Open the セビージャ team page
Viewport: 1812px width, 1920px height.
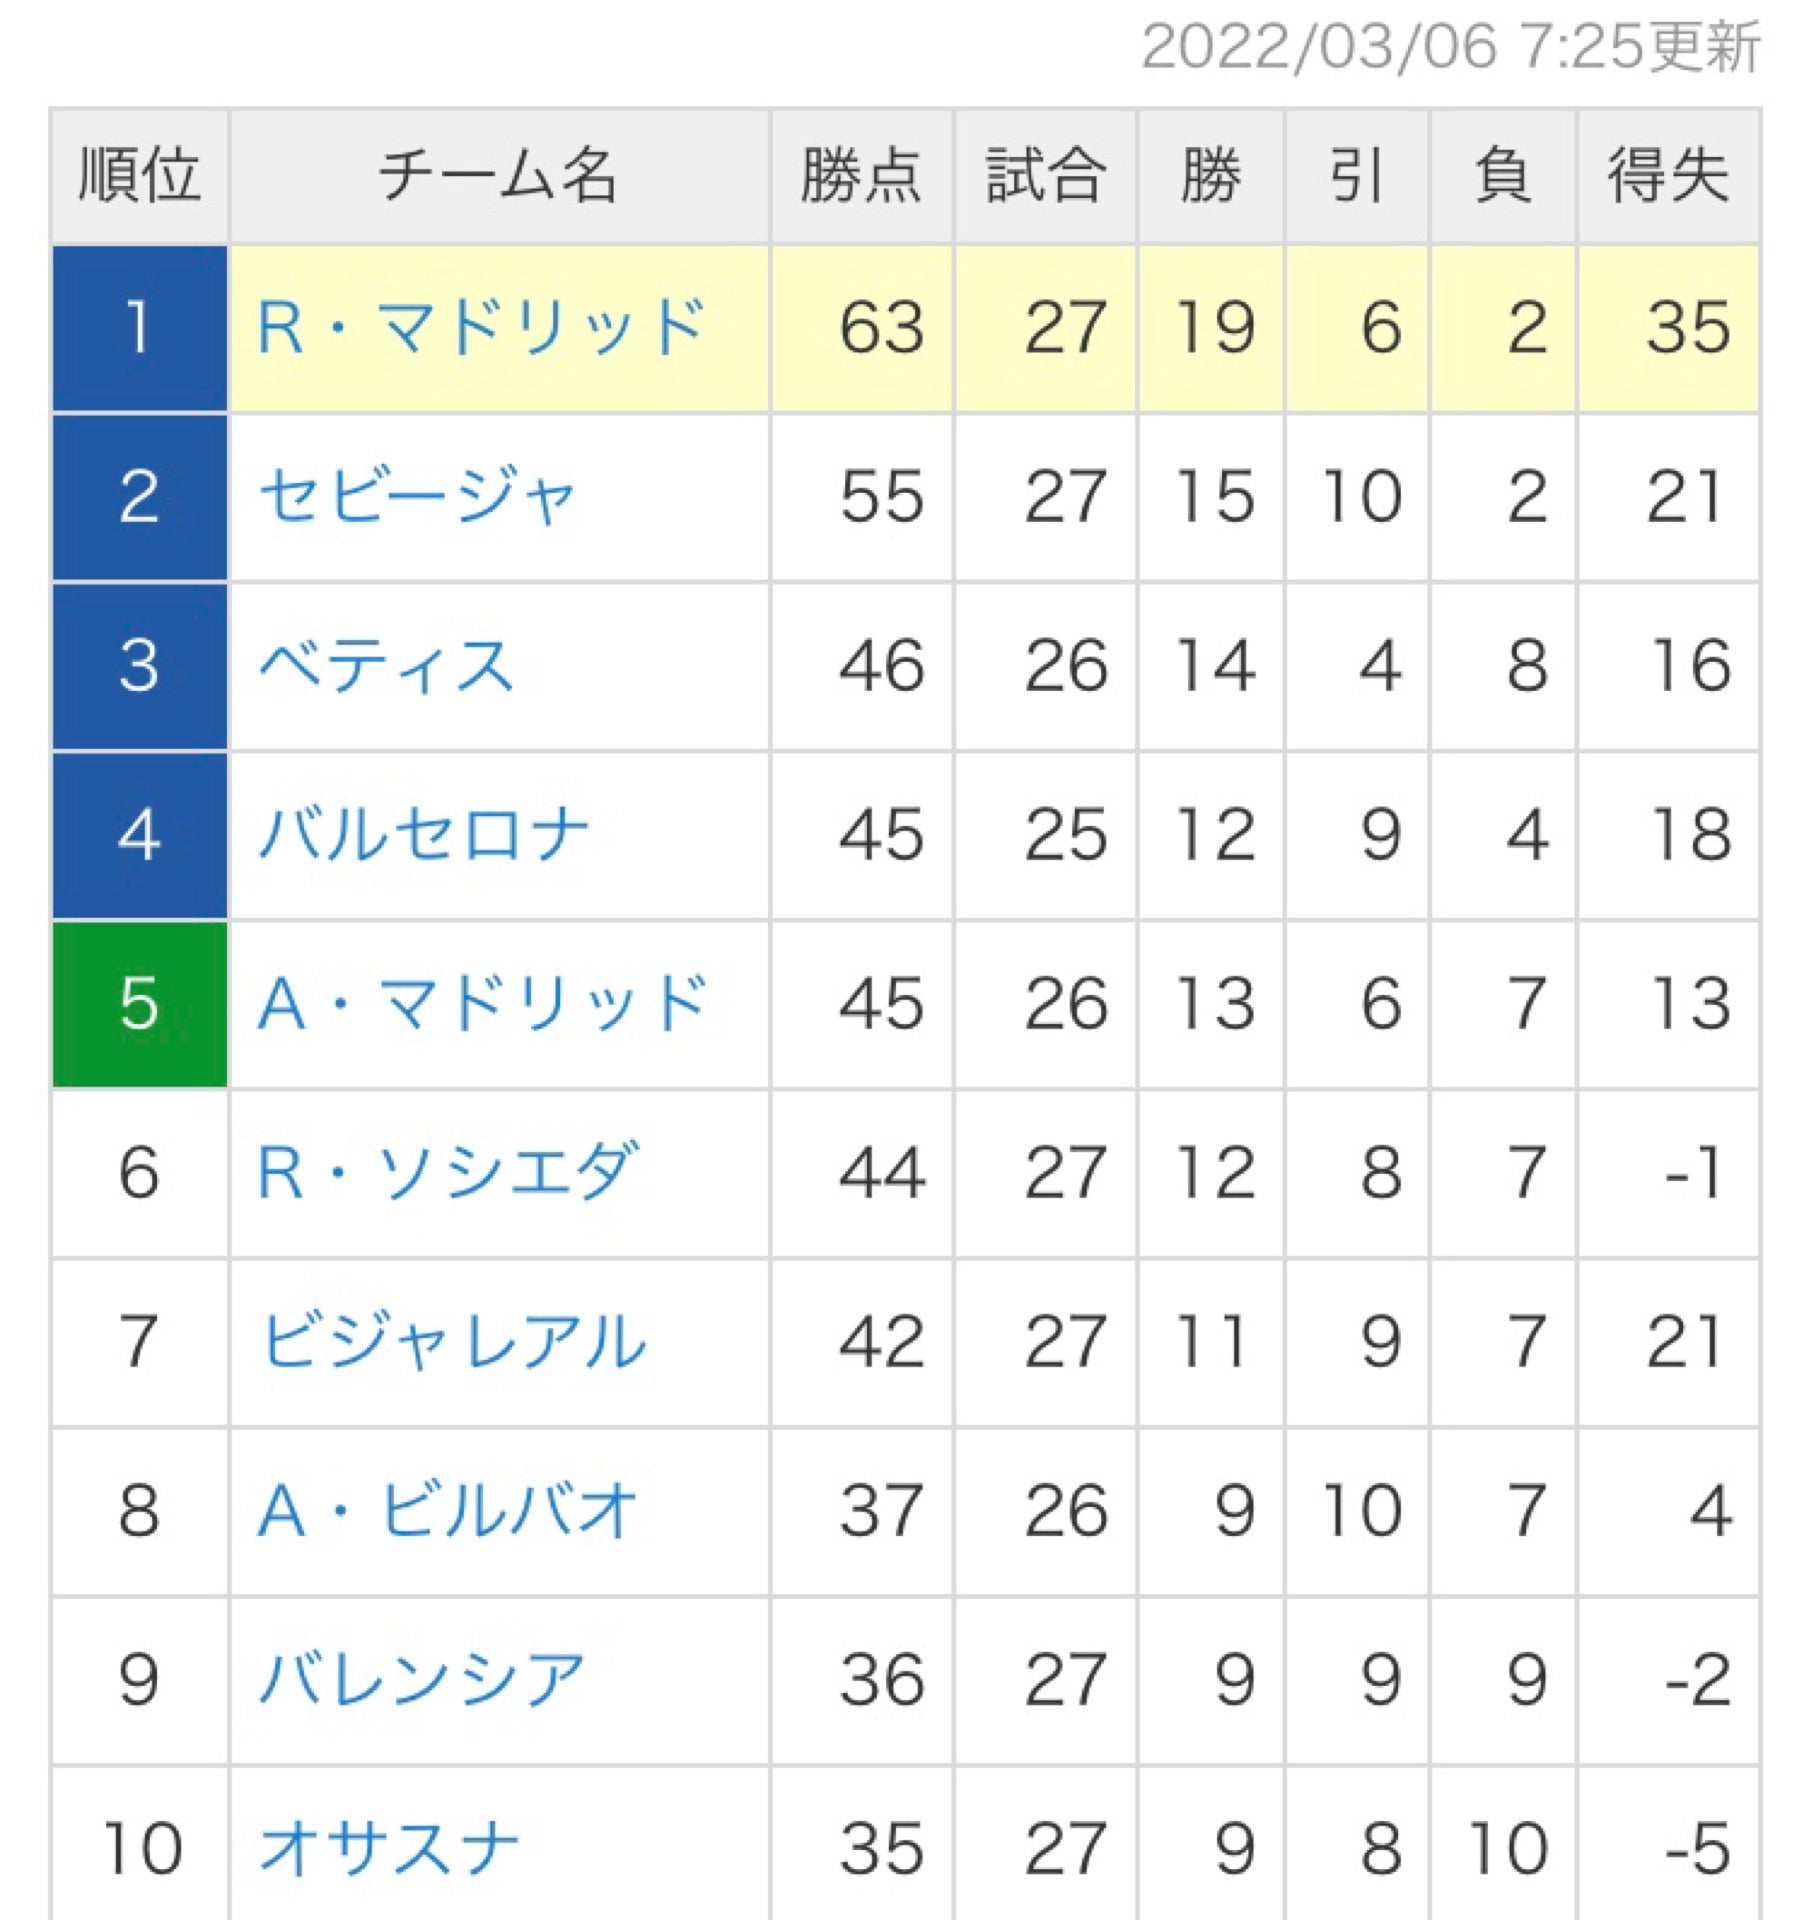418,496
